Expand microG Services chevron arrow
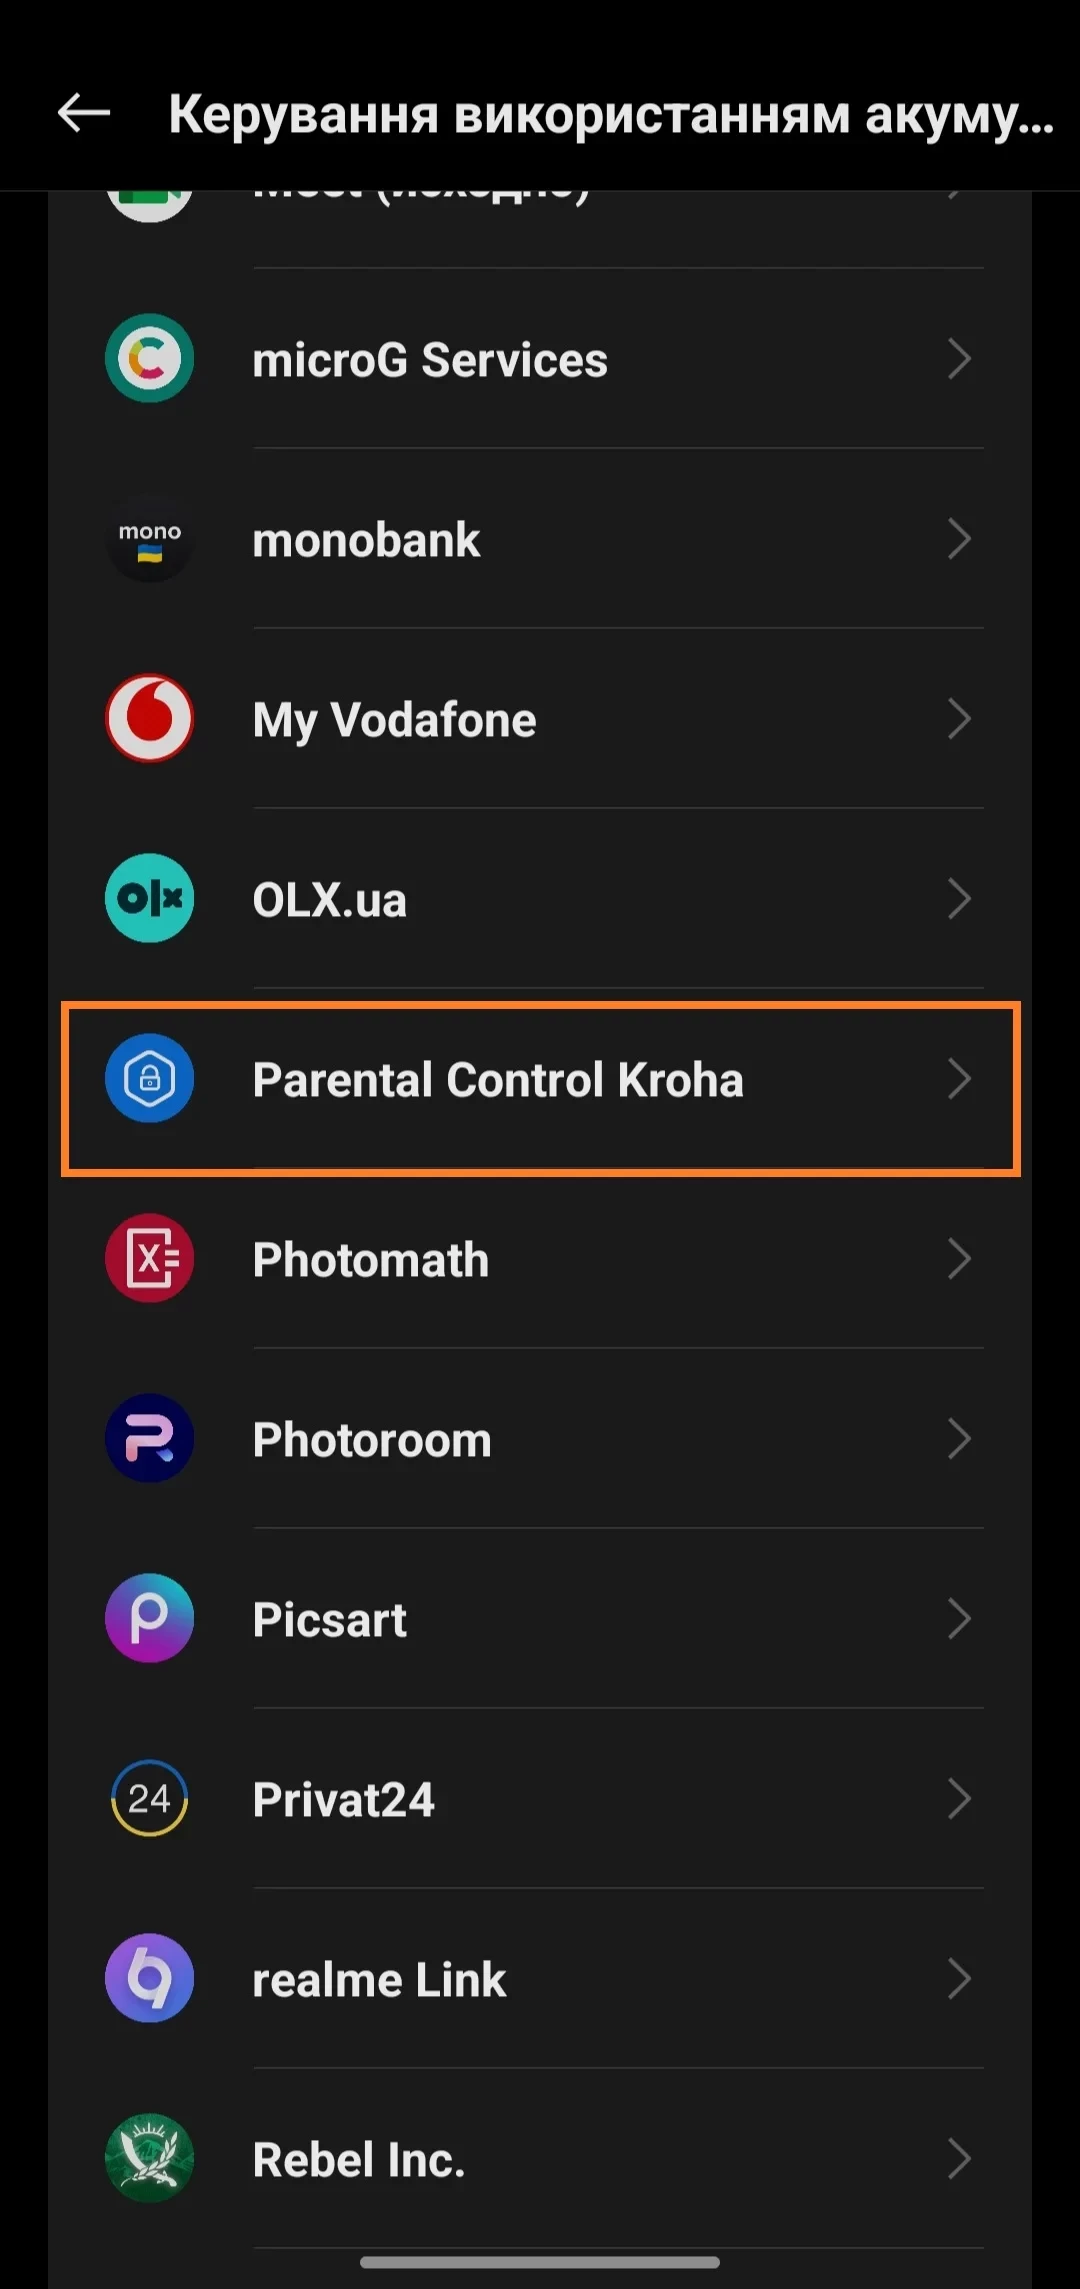The image size is (1080, 2289). click(x=958, y=359)
